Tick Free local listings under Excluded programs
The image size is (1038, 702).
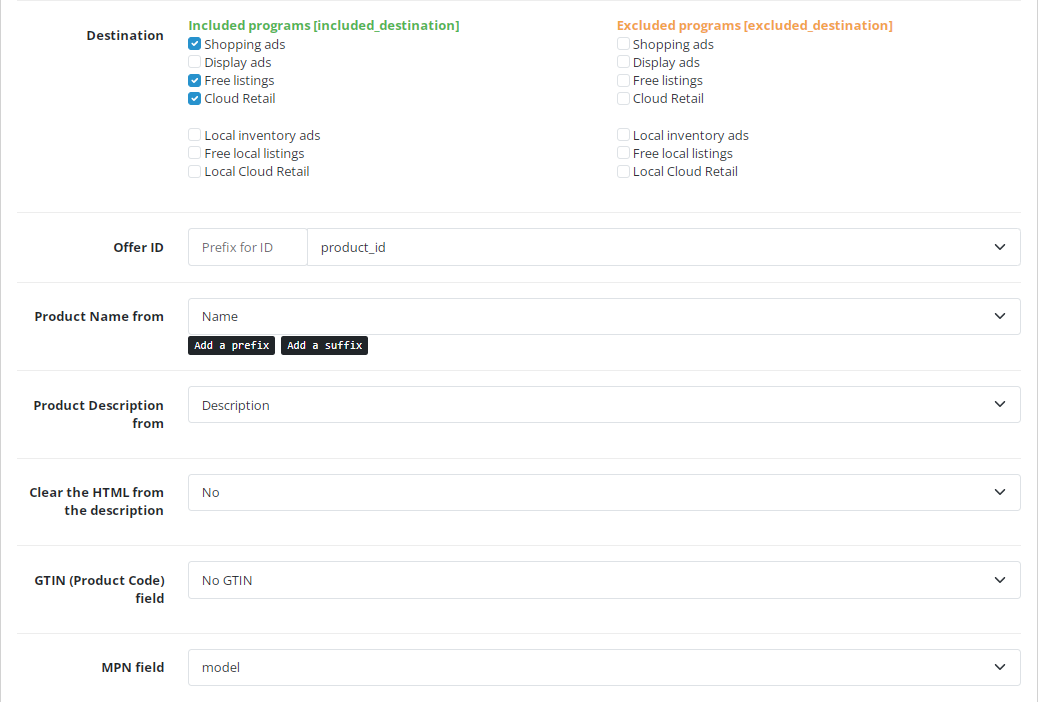pos(623,153)
